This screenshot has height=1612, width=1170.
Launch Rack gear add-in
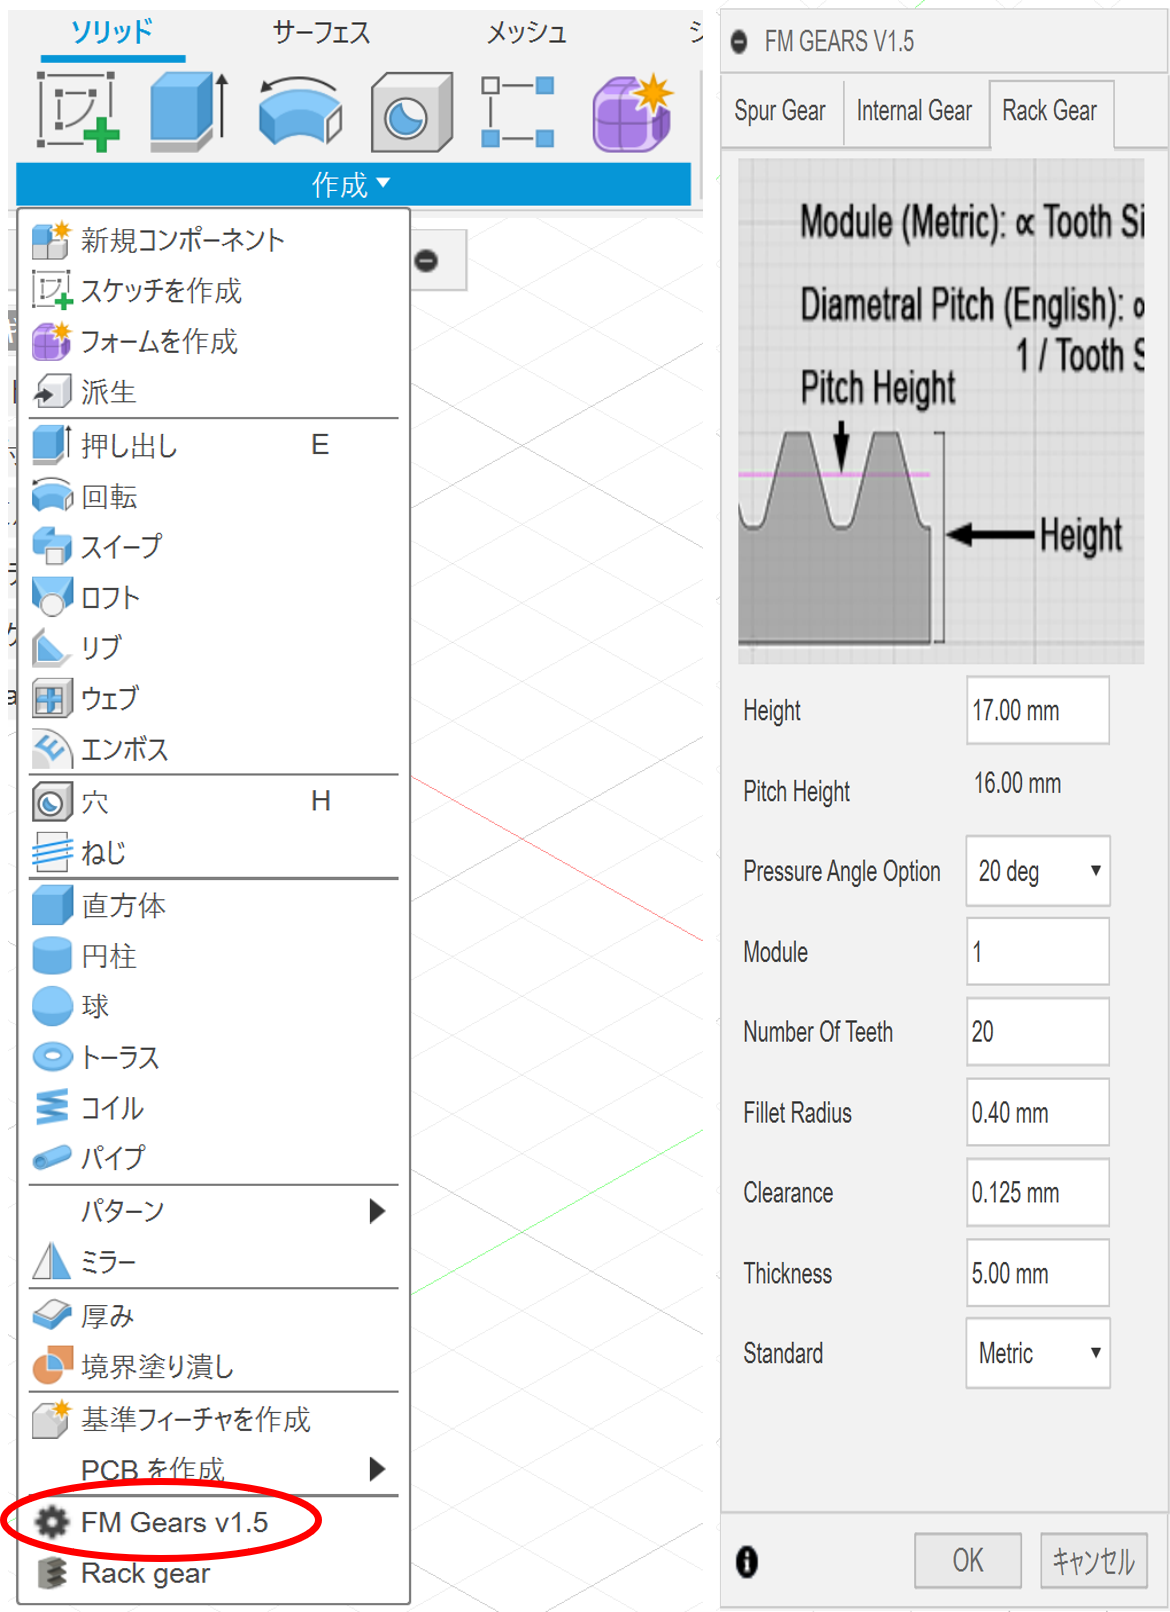[214, 1573]
